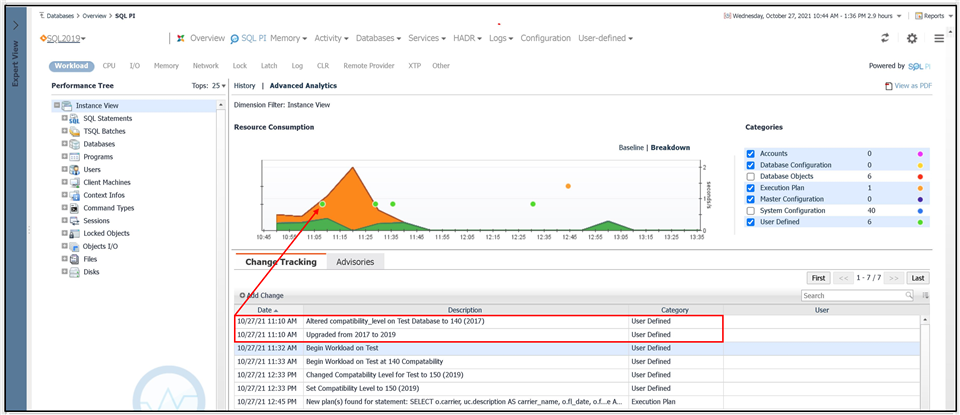Click the Locked Objects tree icon

pyautogui.click(x=74, y=234)
